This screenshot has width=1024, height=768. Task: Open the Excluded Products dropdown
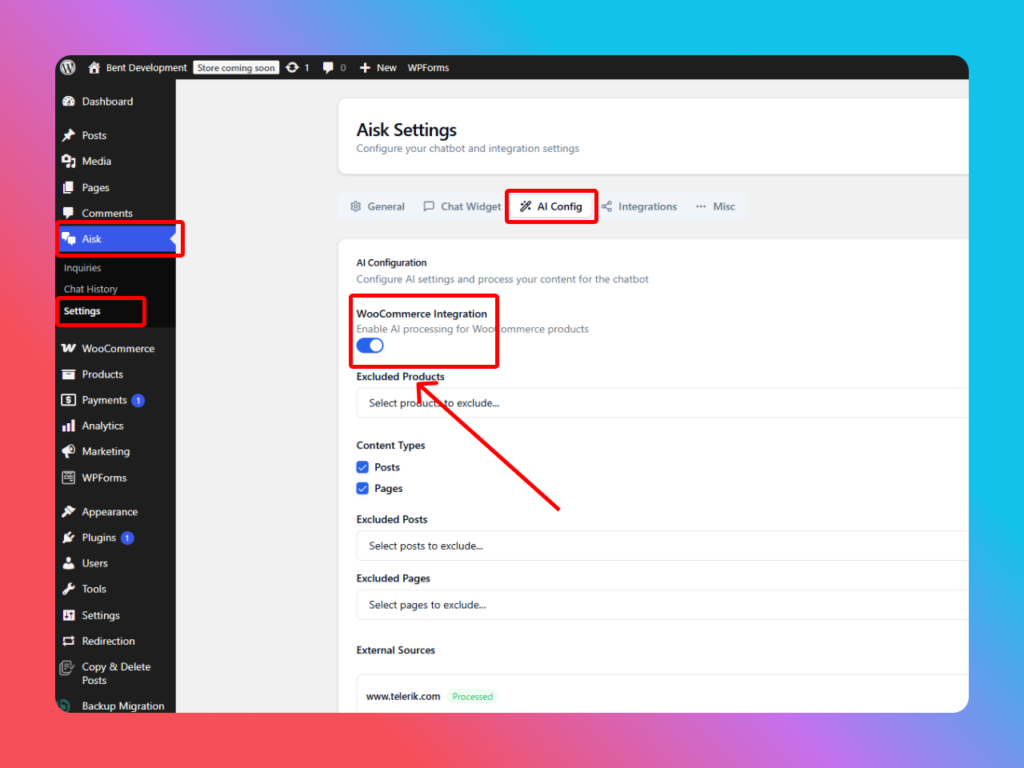pos(660,403)
